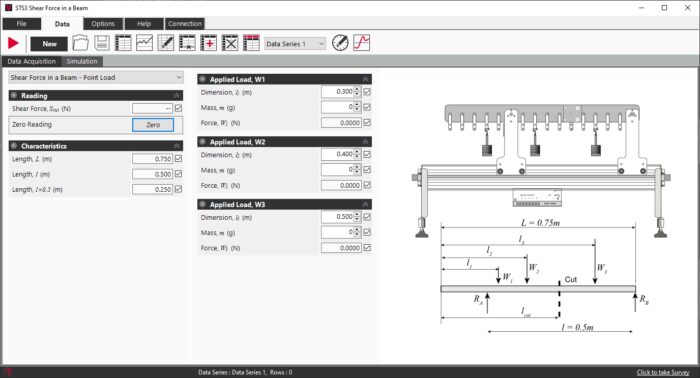Toggle checkbox next to Length L 0.750

tap(179, 158)
